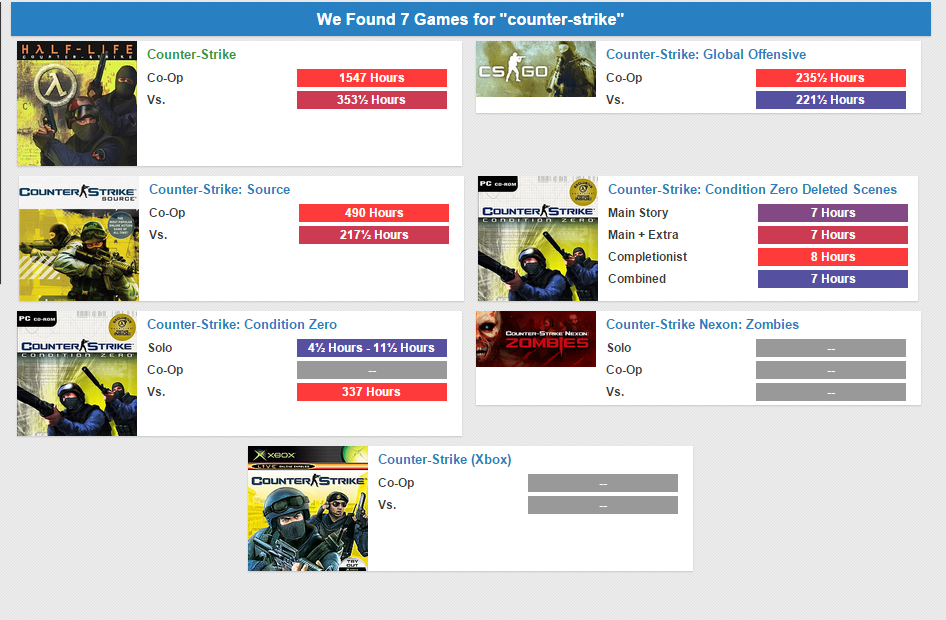
Task: Click Counter-Strike (Xbox) empty Co-Op bar
Action: 603,483
